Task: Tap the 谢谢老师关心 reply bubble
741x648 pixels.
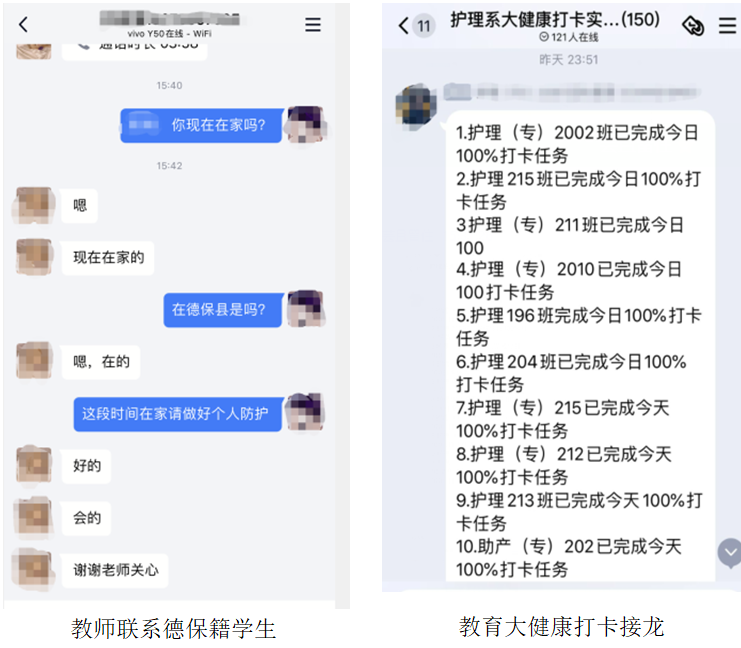Action: [115, 570]
